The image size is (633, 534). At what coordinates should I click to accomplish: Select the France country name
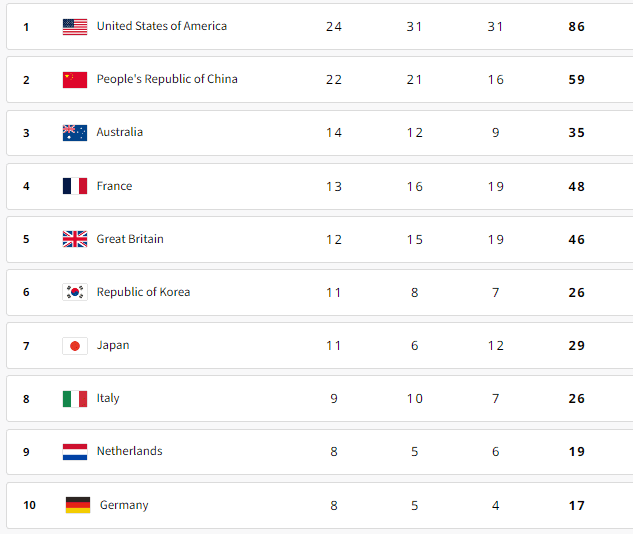114,186
